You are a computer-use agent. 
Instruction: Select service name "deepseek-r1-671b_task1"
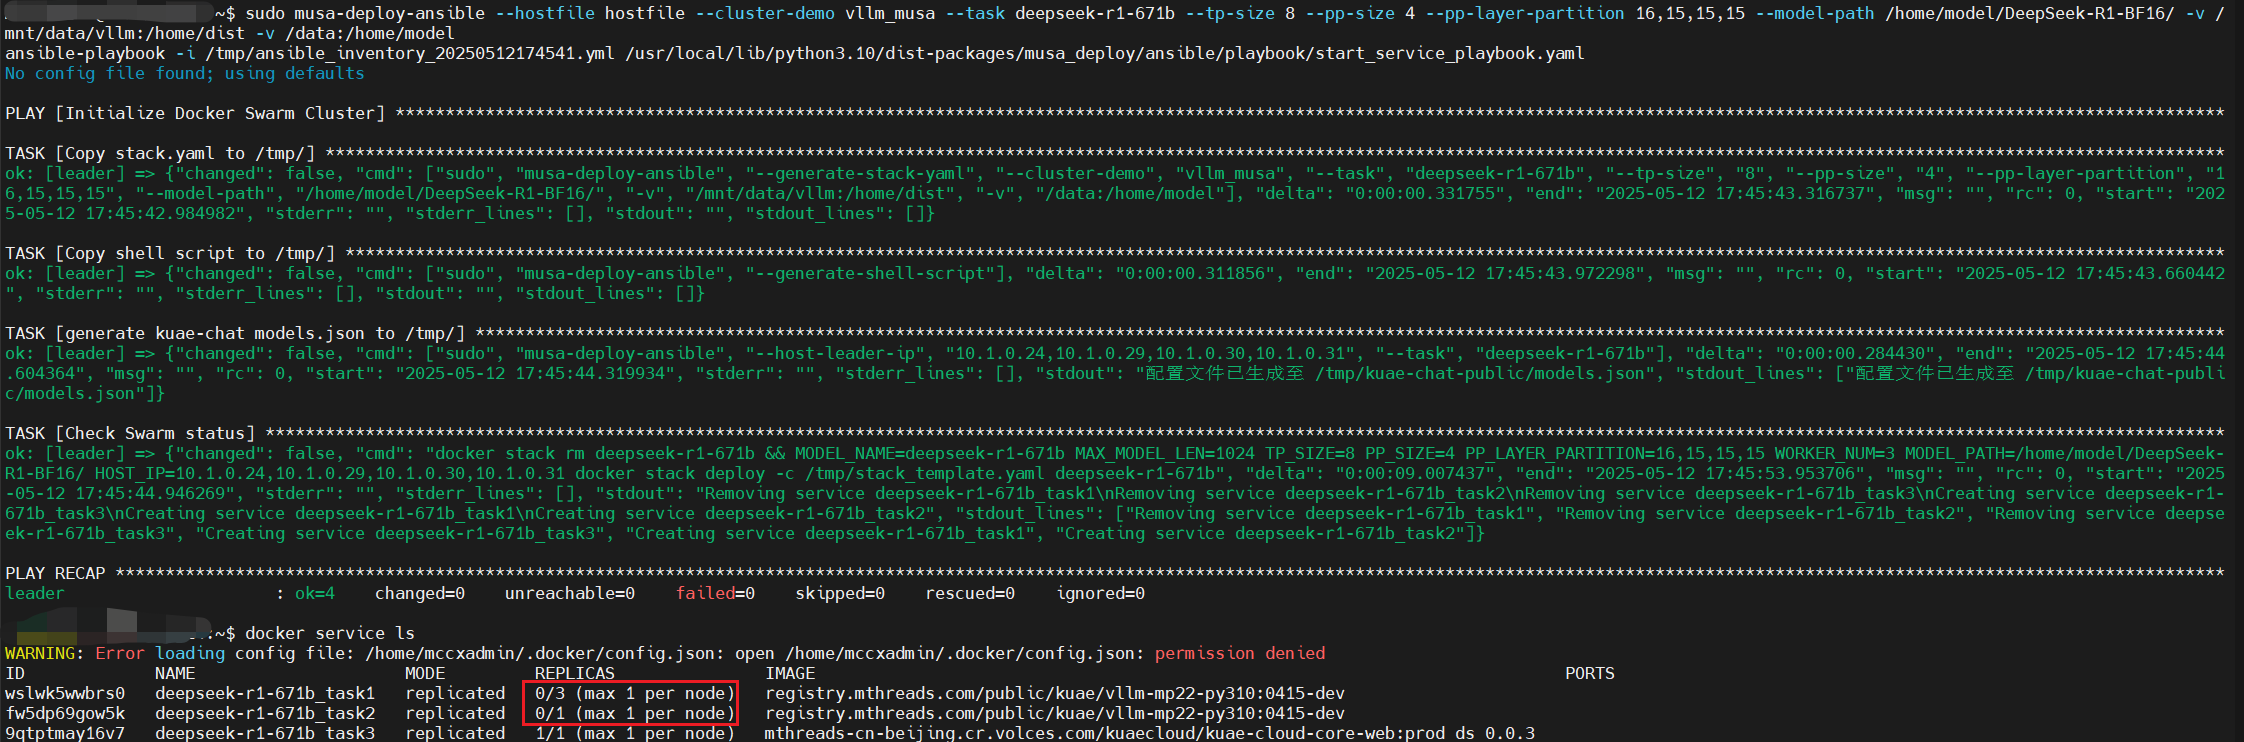[265, 693]
